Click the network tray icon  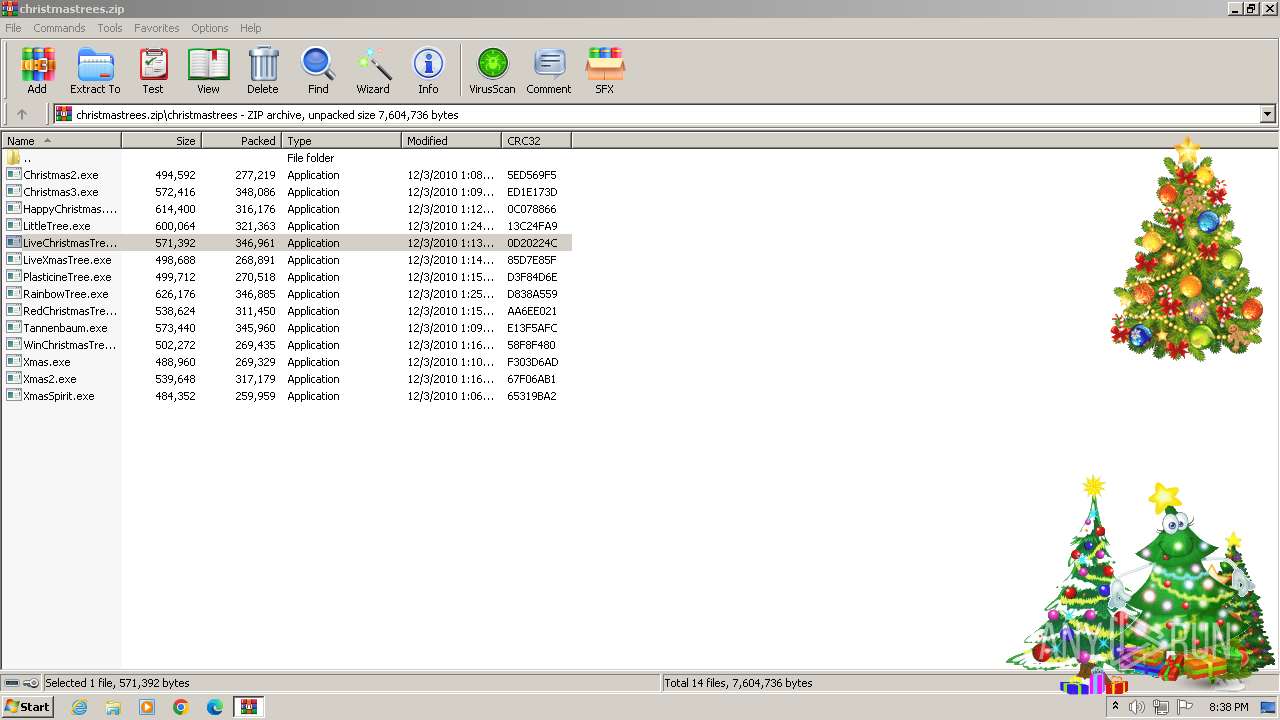coord(1161,707)
